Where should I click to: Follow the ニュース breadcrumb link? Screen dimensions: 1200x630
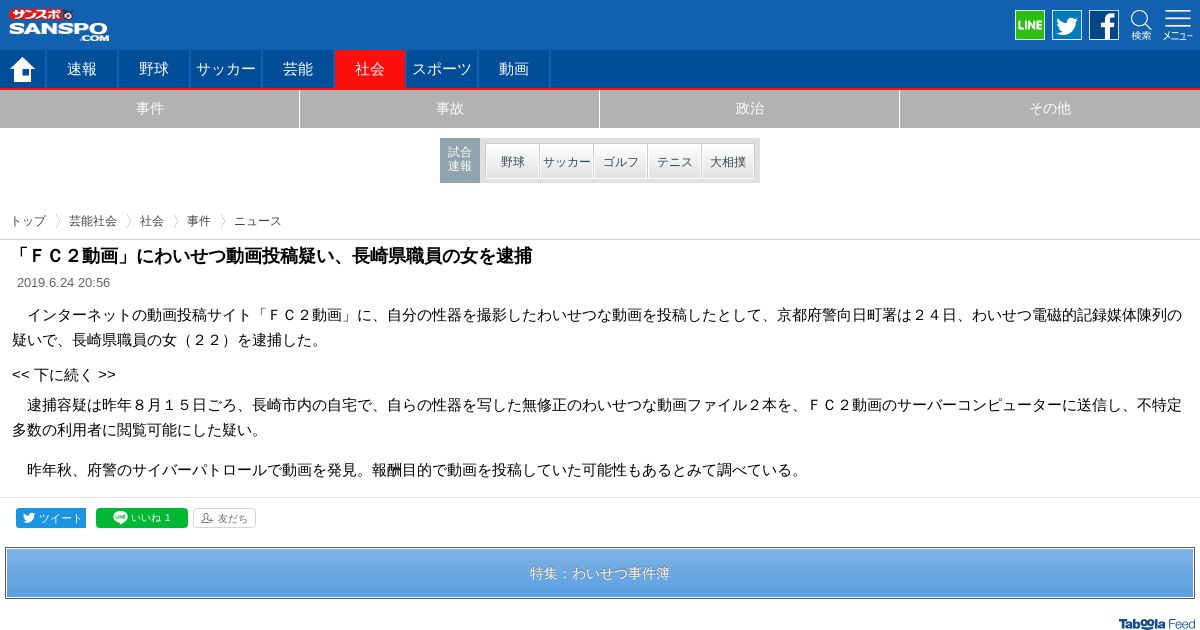258,221
